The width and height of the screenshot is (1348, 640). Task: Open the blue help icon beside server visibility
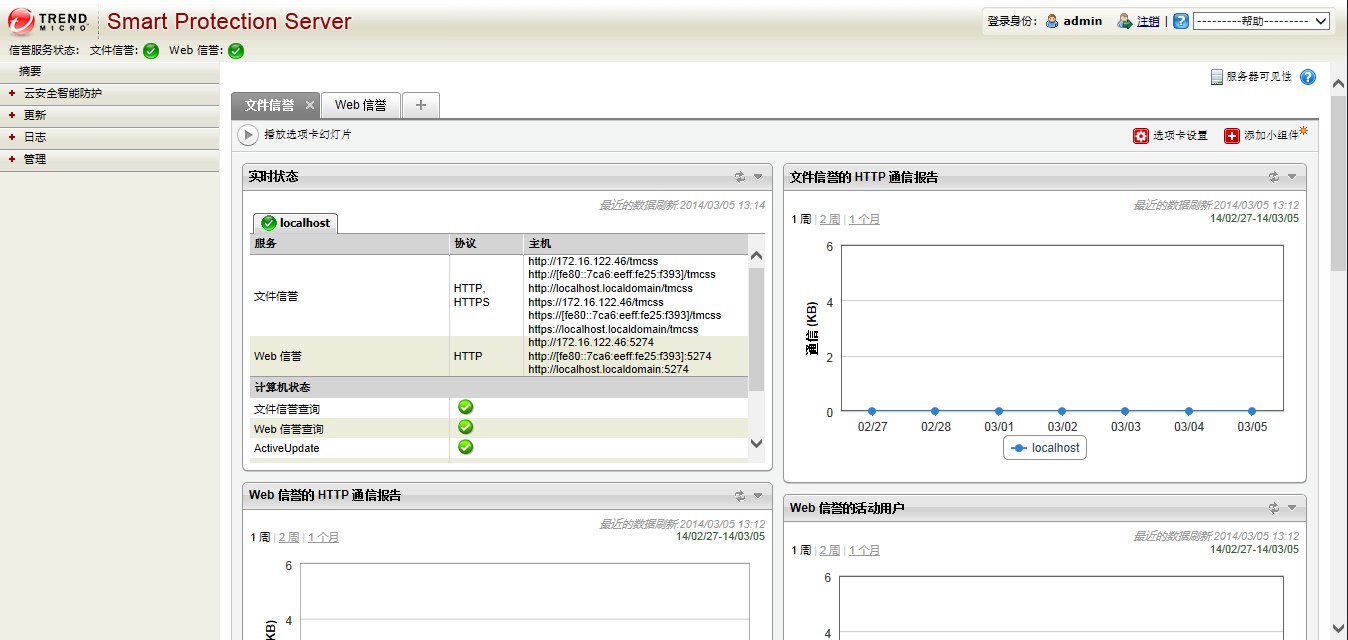point(1308,77)
